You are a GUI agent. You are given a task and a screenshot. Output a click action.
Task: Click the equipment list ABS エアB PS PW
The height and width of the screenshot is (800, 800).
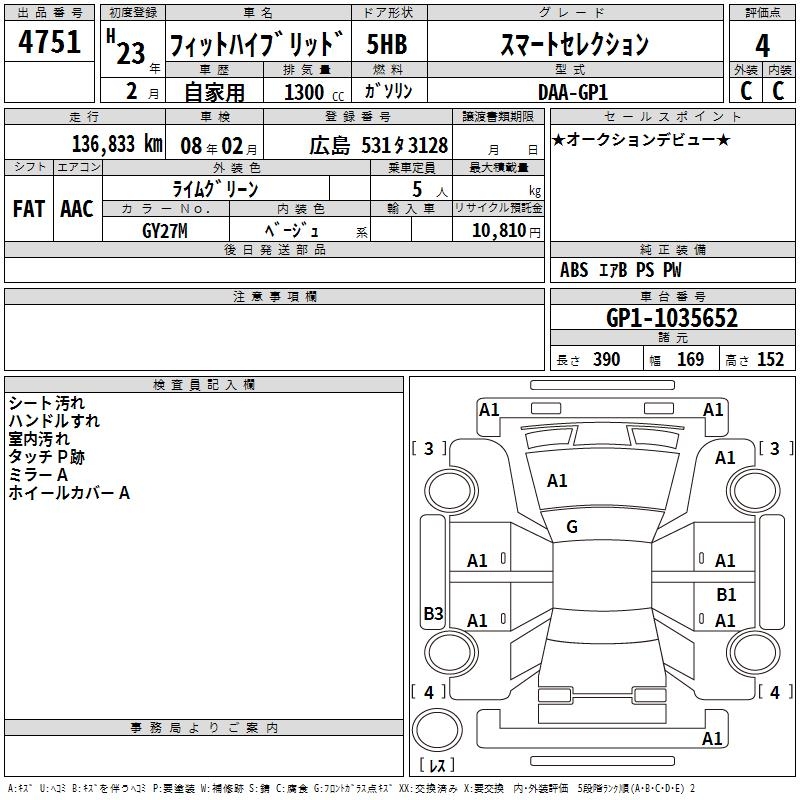[x=620, y=270]
